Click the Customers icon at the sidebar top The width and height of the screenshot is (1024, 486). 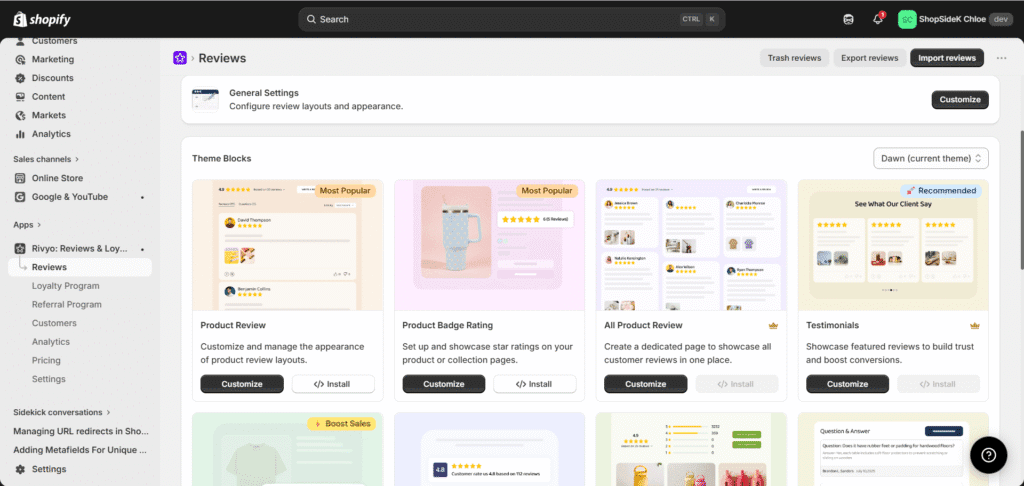click(20, 40)
